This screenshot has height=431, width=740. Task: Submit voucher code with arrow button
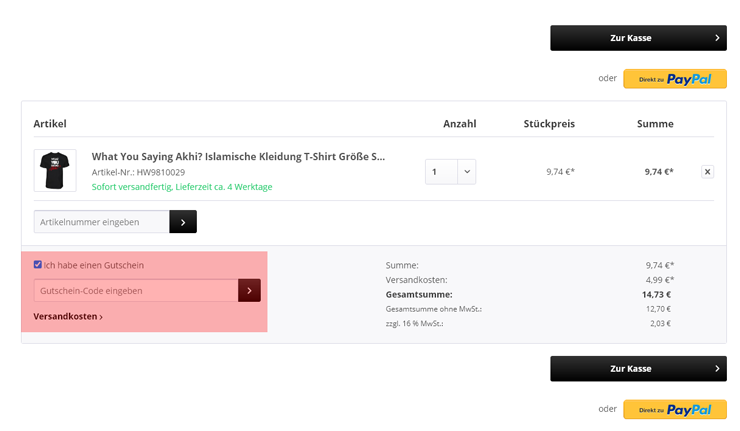coord(249,291)
